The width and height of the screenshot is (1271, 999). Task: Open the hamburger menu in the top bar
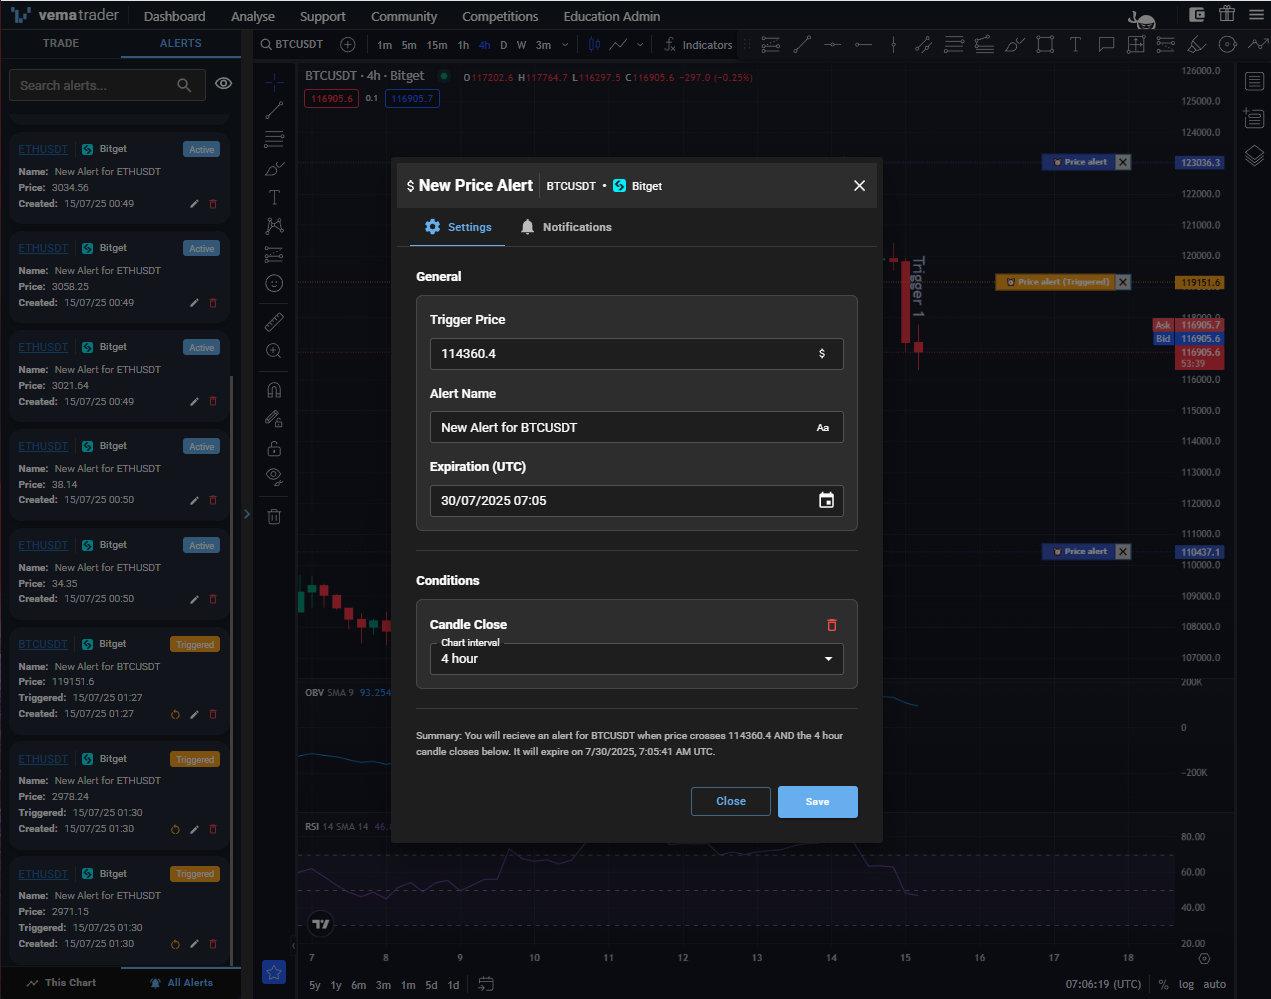point(1257,15)
